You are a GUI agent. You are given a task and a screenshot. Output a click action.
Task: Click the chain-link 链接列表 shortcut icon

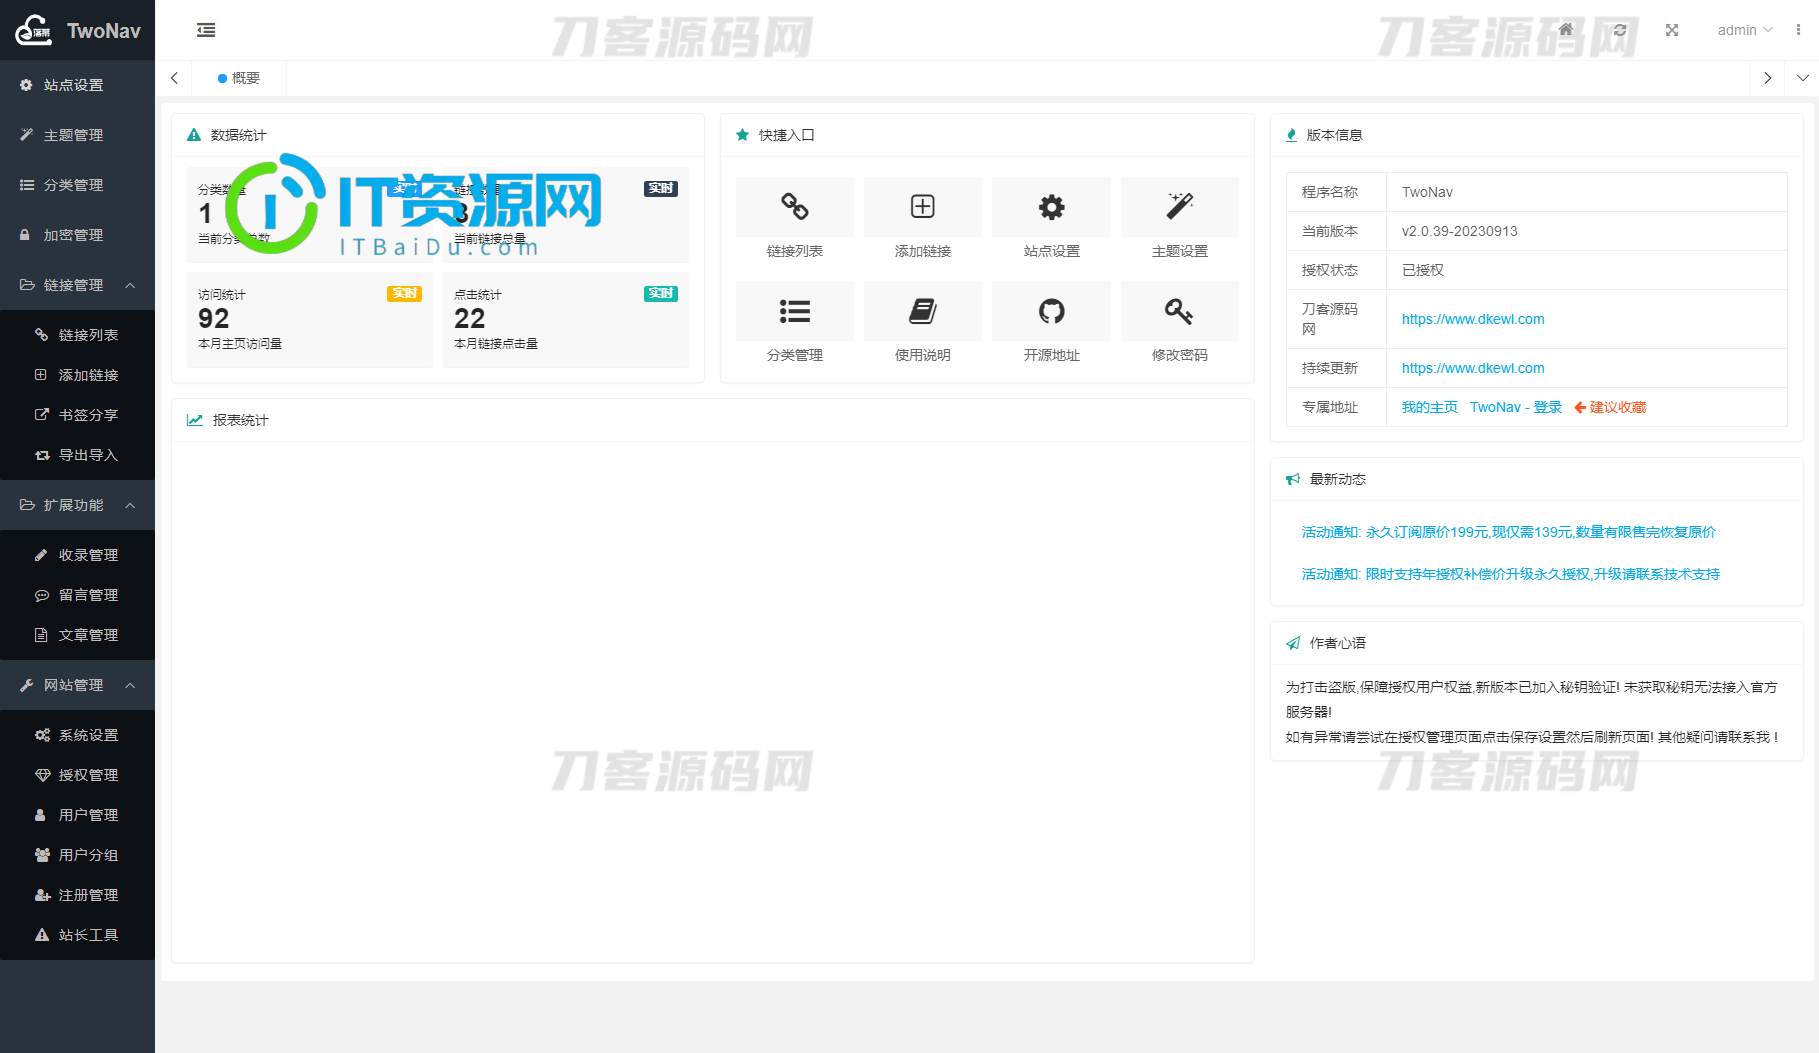click(x=795, y=207)
